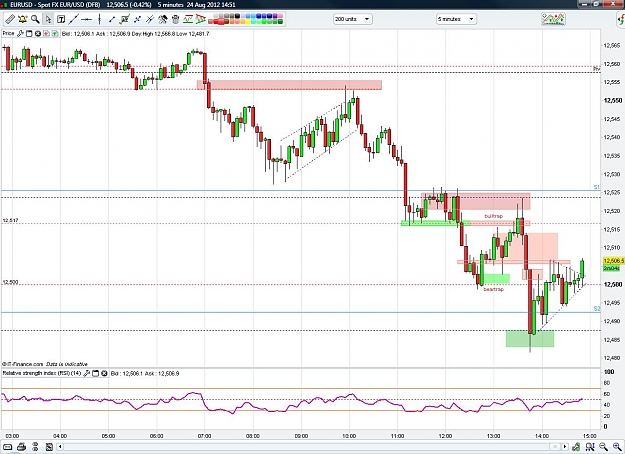The height and width of the screenshot is (454, 625).
Task: Click the Relative strength index (RSI)(14) label
Action: (x=42, y=373)
